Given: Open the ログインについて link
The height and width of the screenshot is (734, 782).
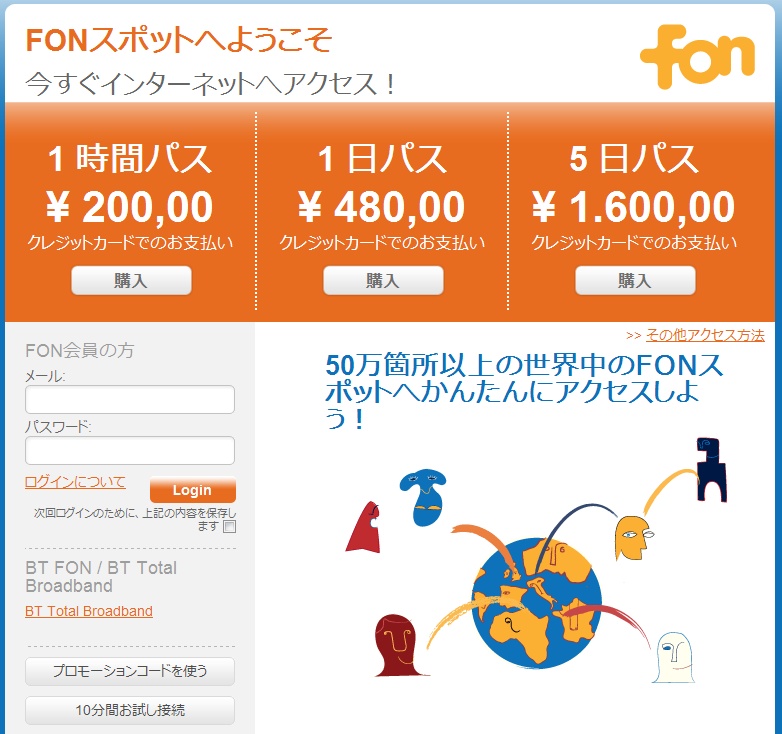Looking at the screenshot, I should pyautogui.click(x=75, y=482).
